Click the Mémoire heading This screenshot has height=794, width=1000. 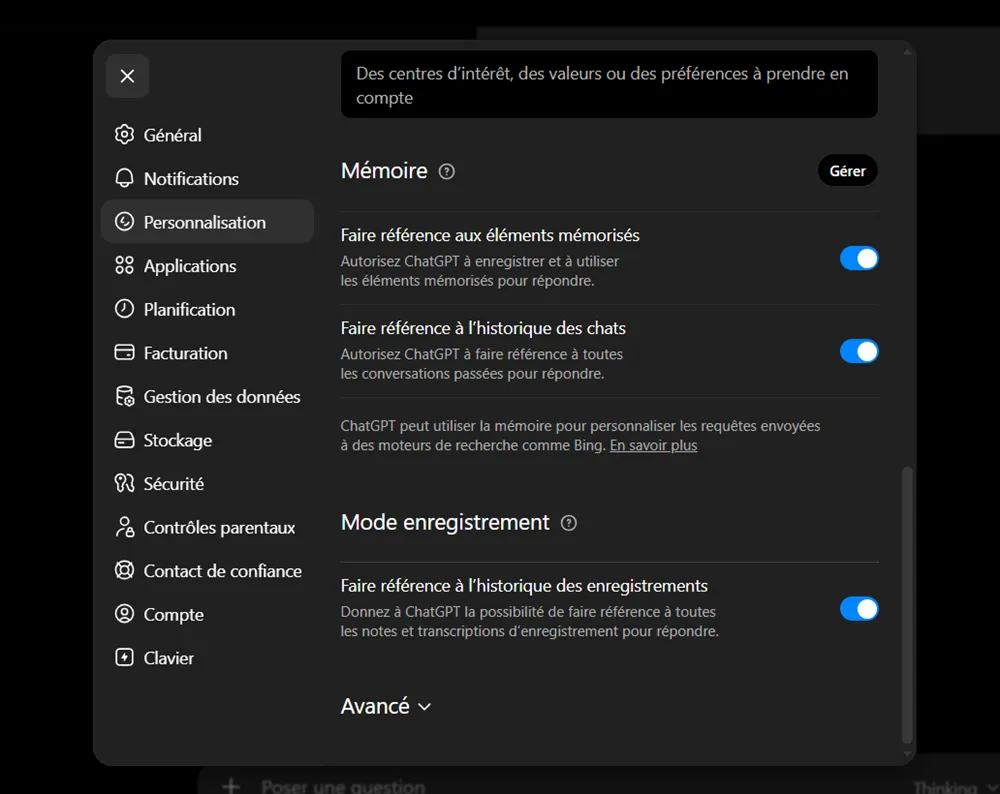point(384,171)
